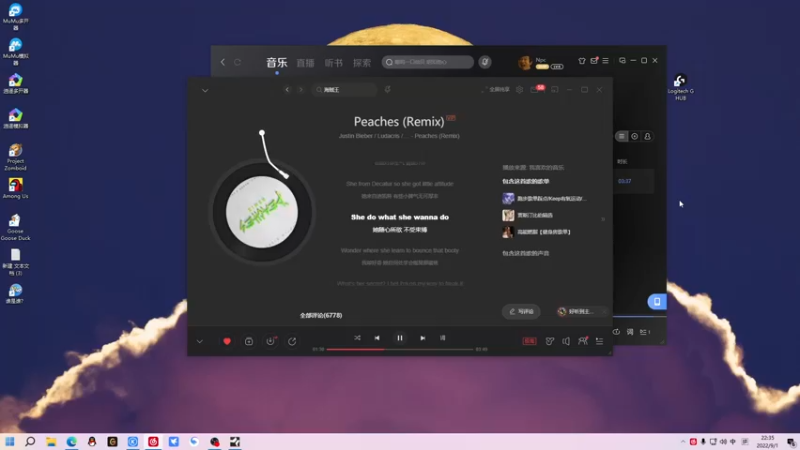Open first playlist containing this song
The height and width of the screenshot is (450, 800).
click(x=544, y=198)
